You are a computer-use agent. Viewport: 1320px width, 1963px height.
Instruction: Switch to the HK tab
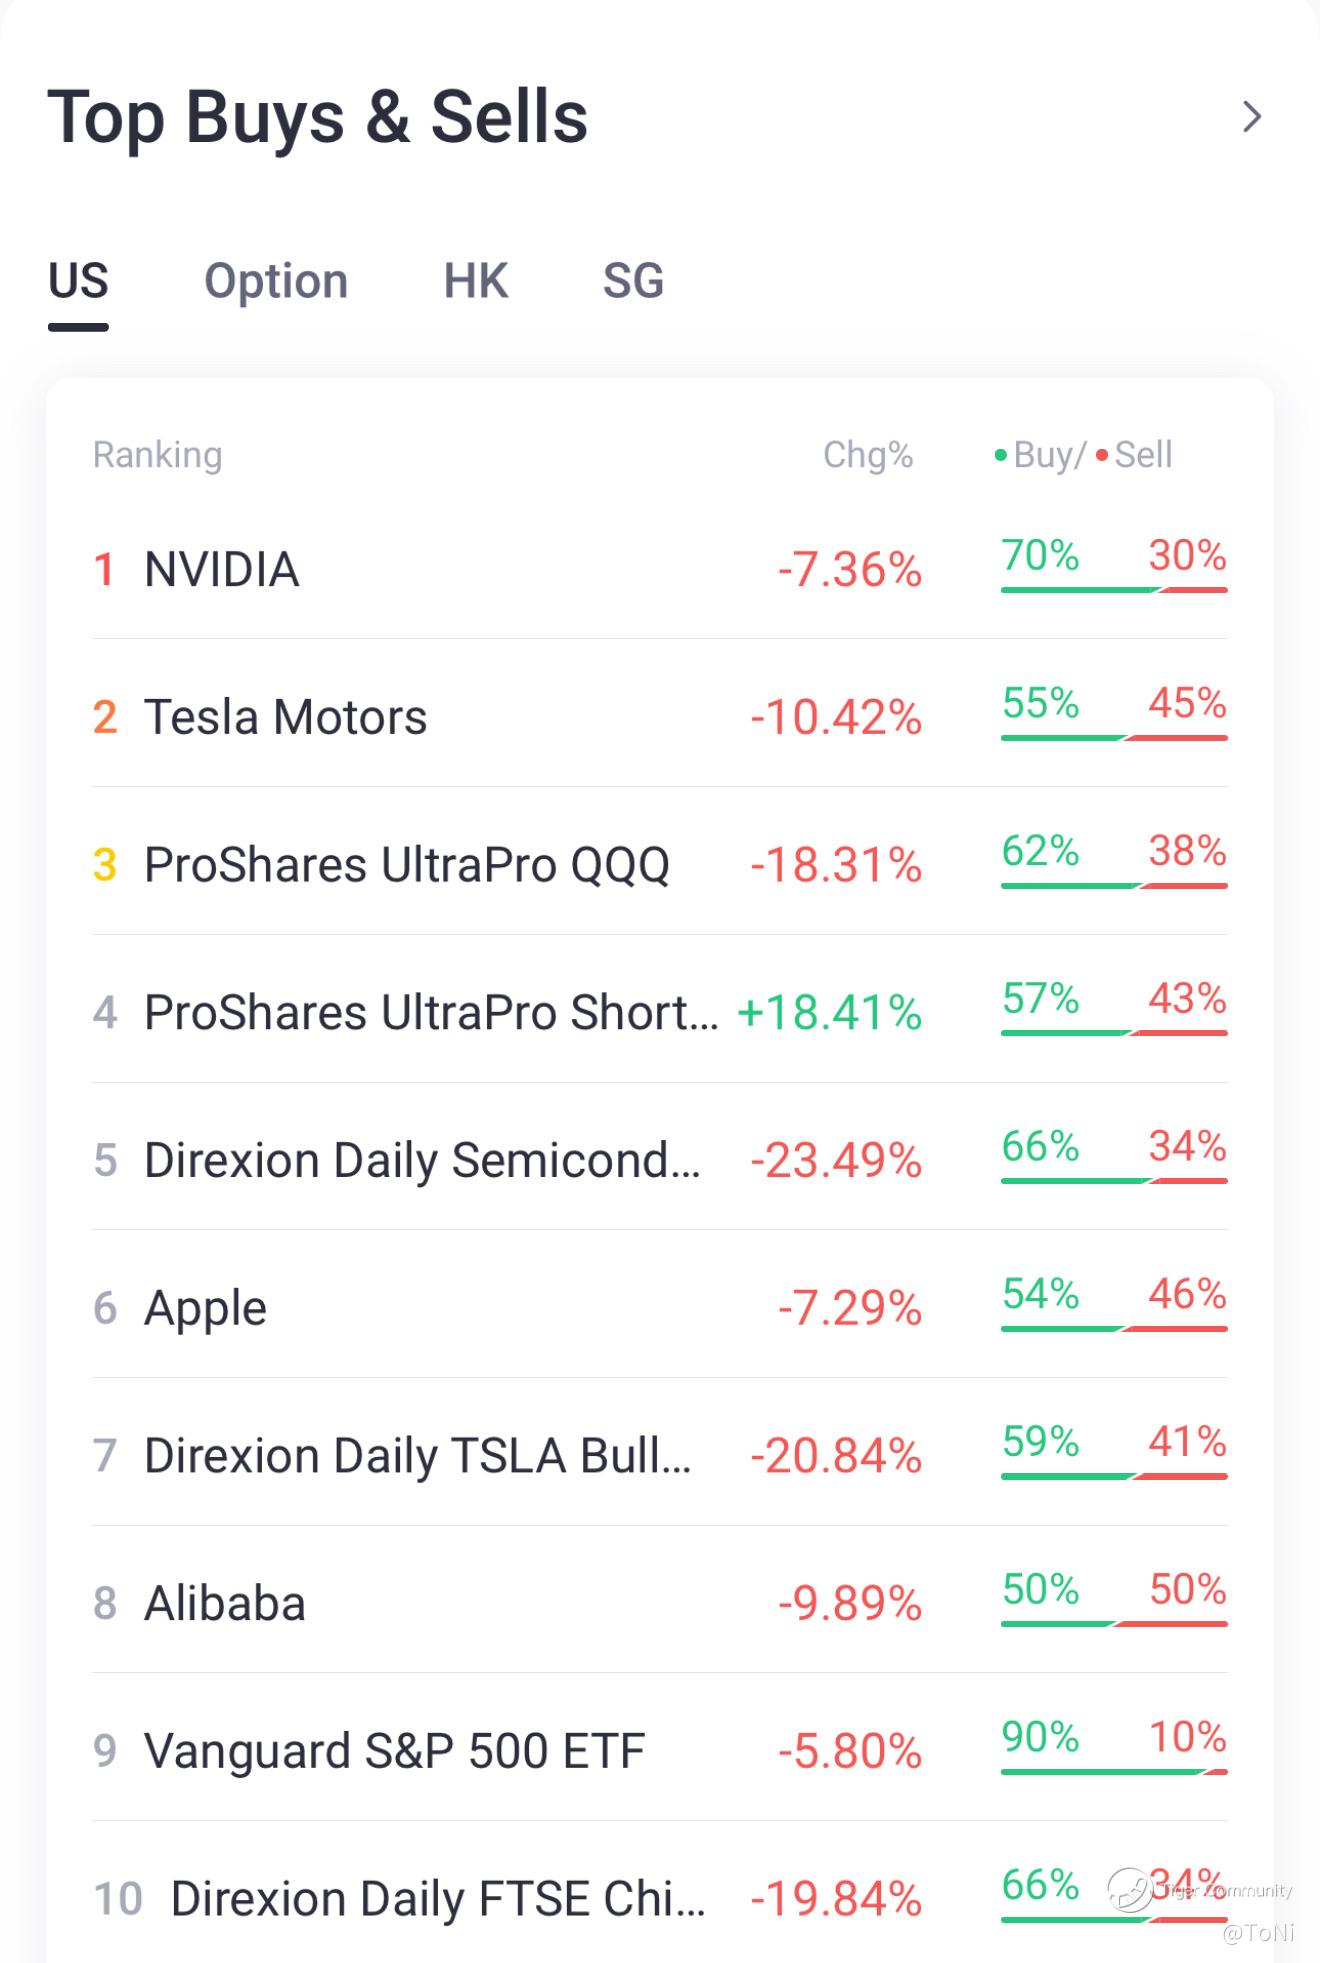(x=476, y=281)
